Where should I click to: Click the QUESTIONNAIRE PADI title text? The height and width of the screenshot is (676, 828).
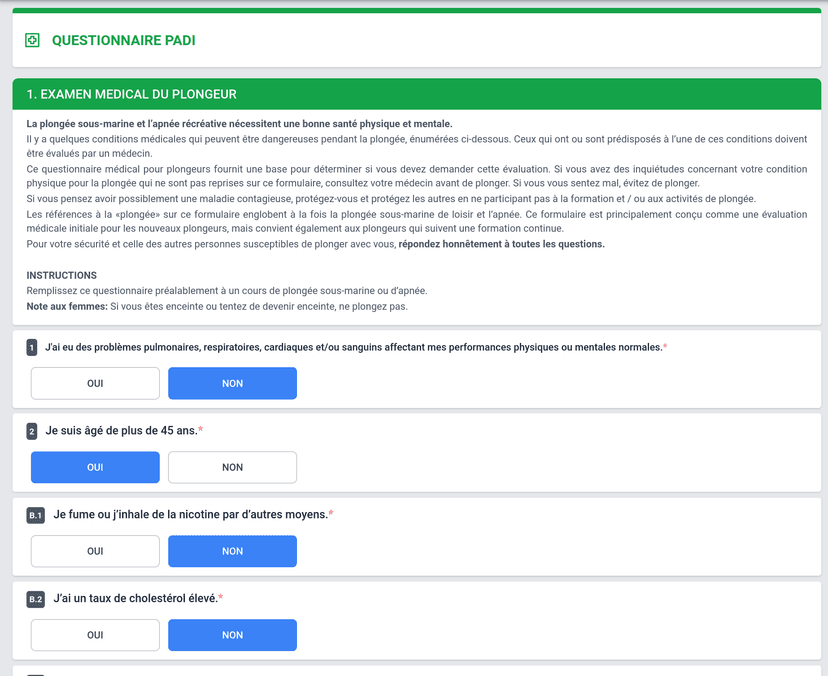[126, 41]
